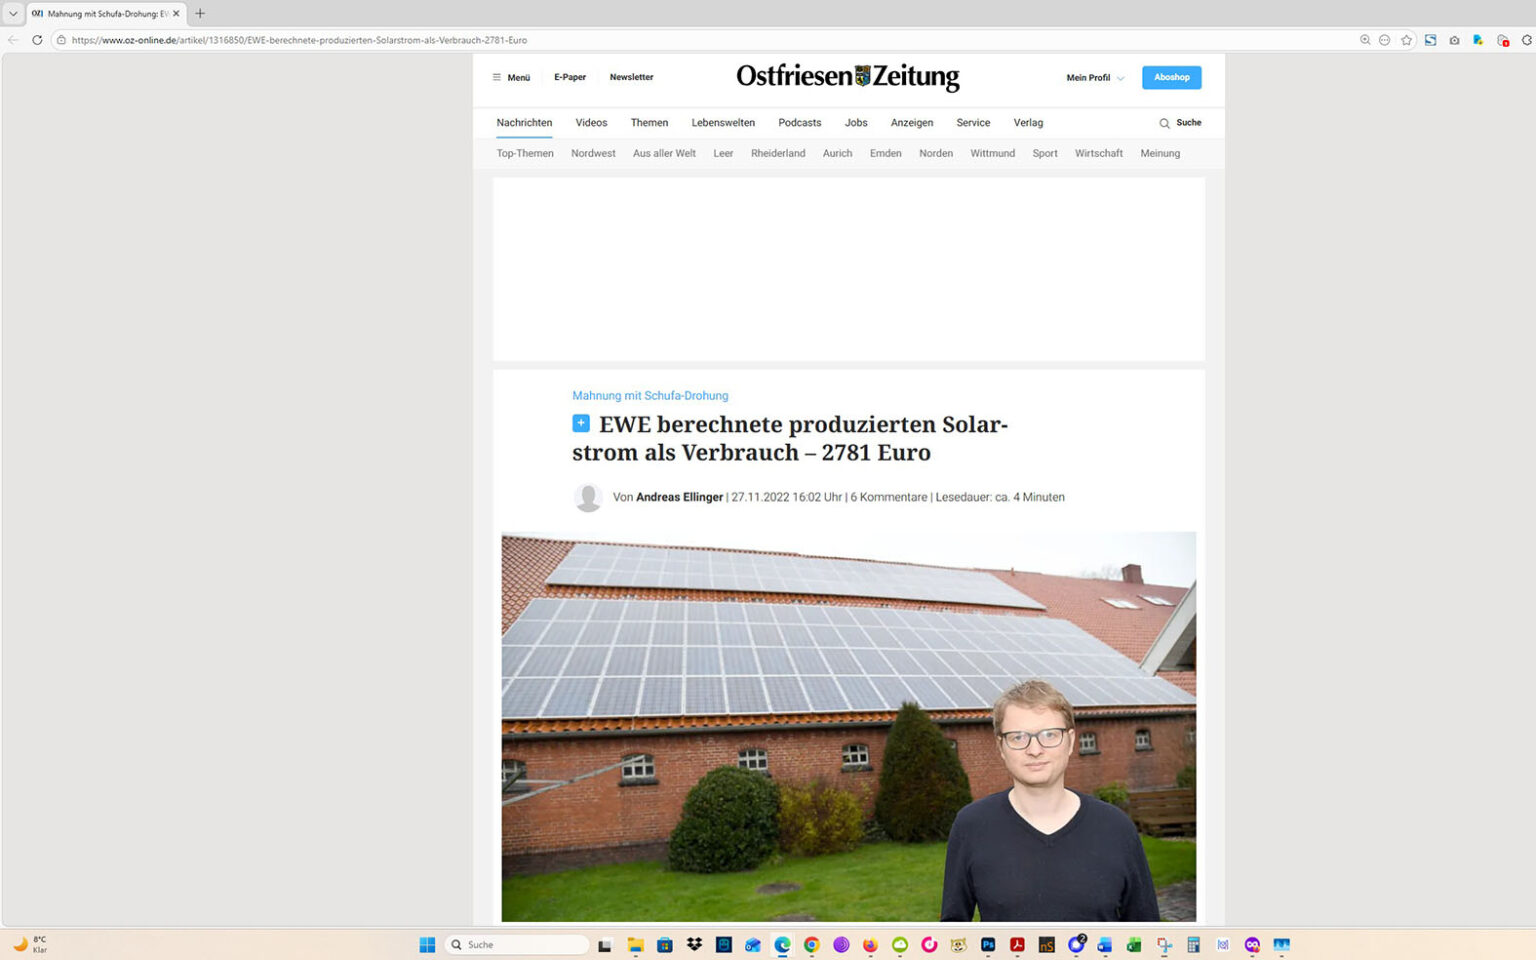Expand the Mein Profil dropdown

(x=1093, y=77)
